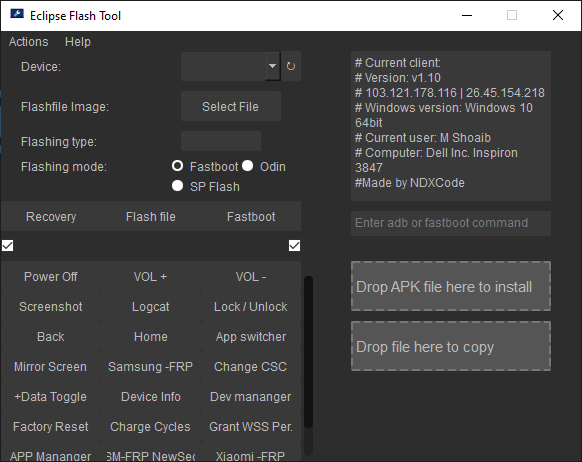
Task: Click the Drop APK file install area
Action: (x=451, y=286)
